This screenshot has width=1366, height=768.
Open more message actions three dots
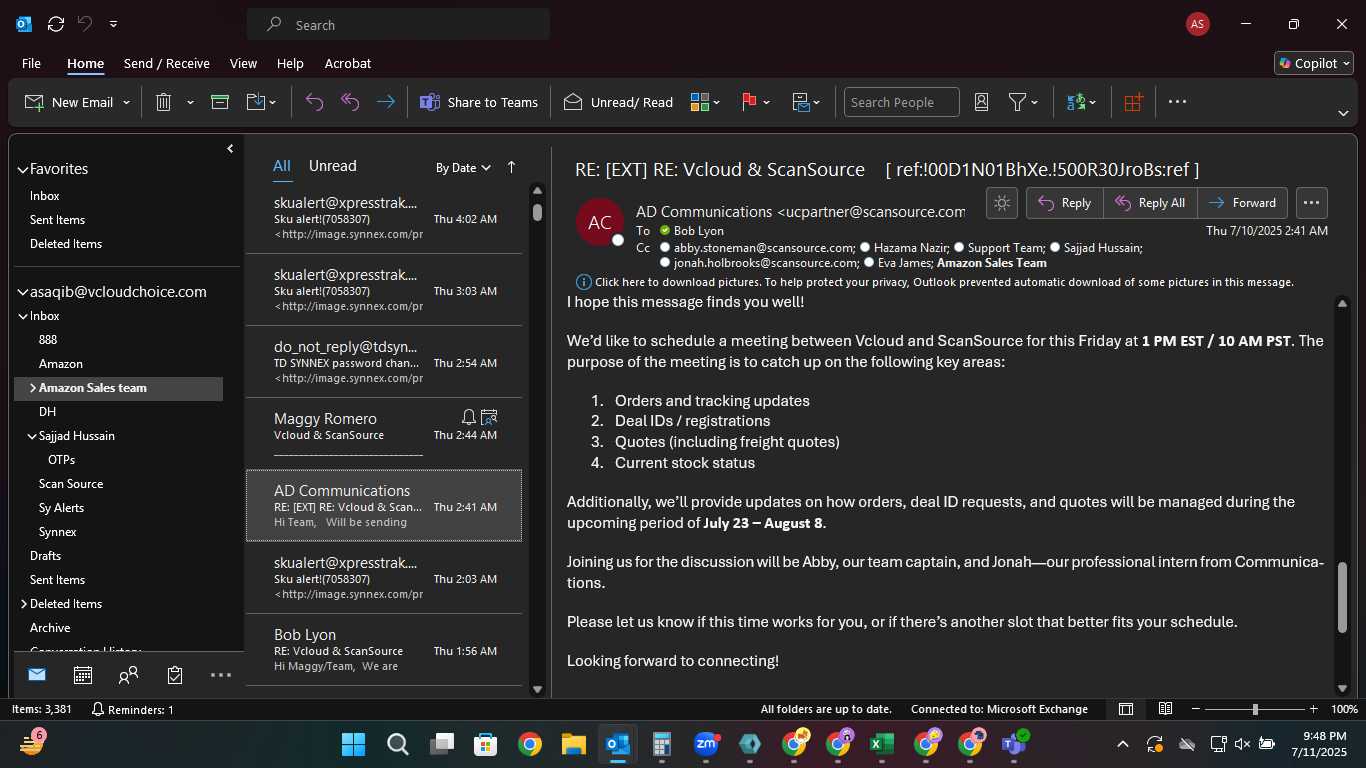(1312, 203)
